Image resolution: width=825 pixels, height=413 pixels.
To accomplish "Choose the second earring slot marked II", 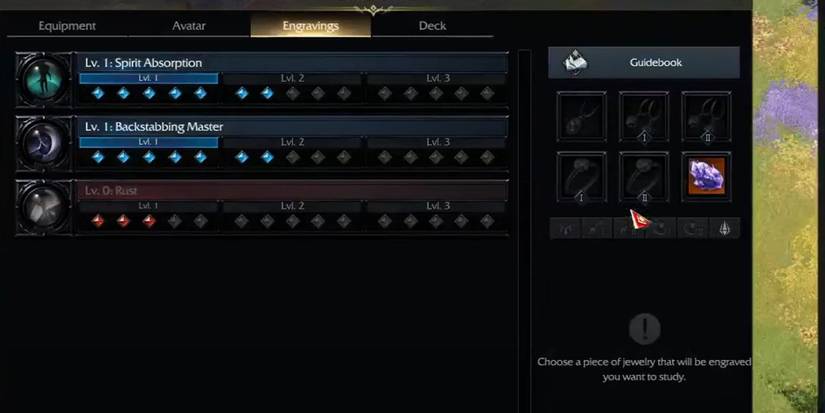I will 707,116.
